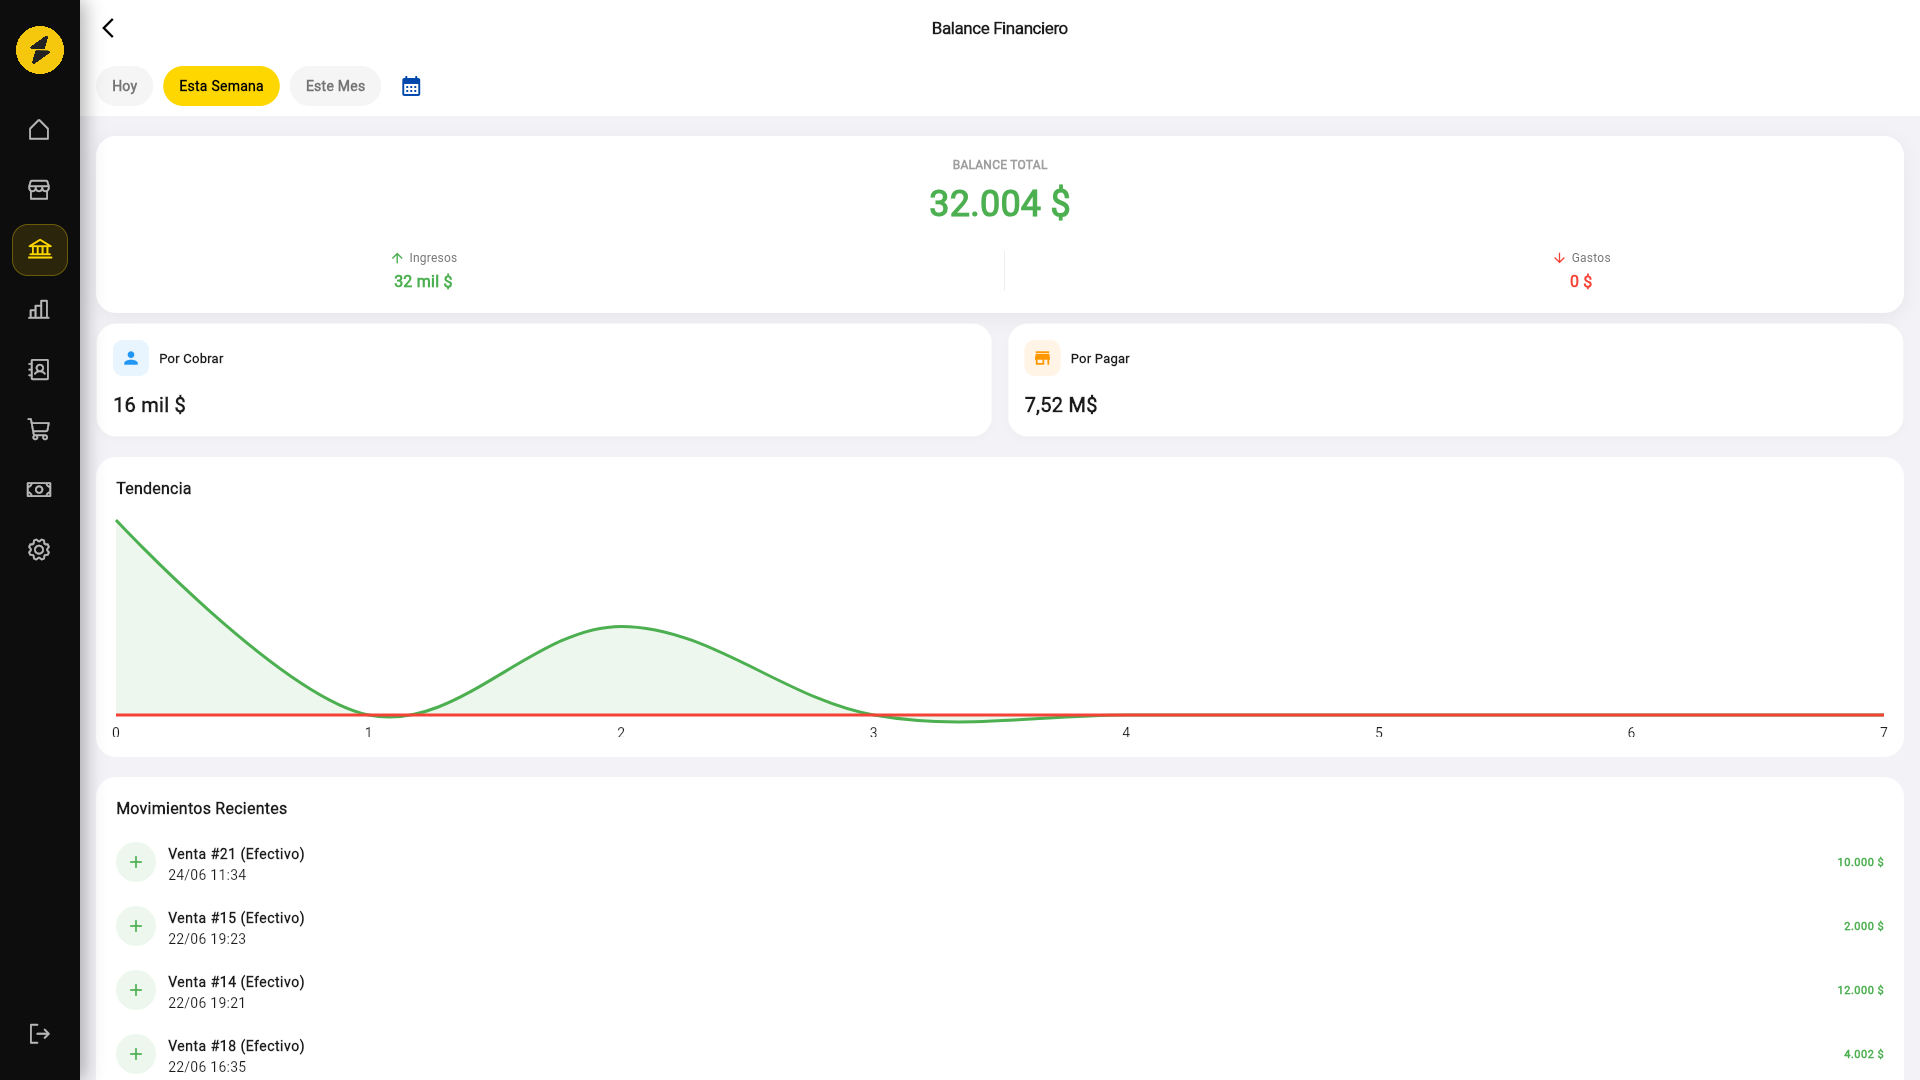
Task: Open the store icon in sidebar
Action: (39, 190)
